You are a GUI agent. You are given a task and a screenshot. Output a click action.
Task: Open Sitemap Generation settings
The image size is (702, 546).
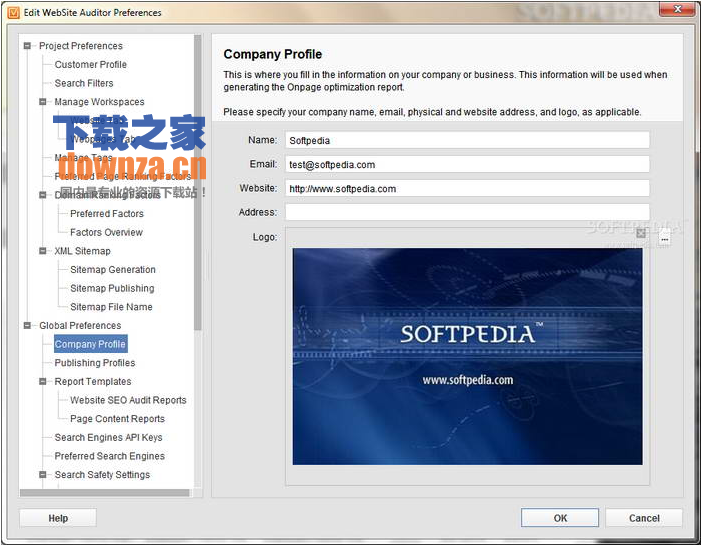click(x=113, y=269)
